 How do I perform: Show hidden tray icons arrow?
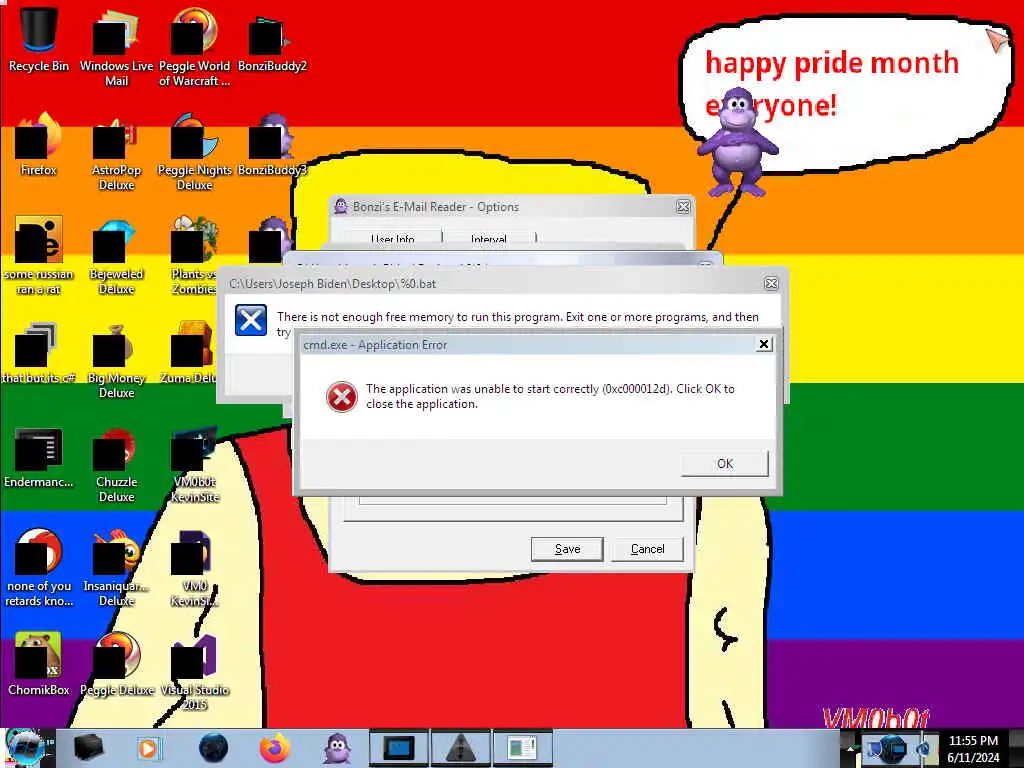point(850,748)
